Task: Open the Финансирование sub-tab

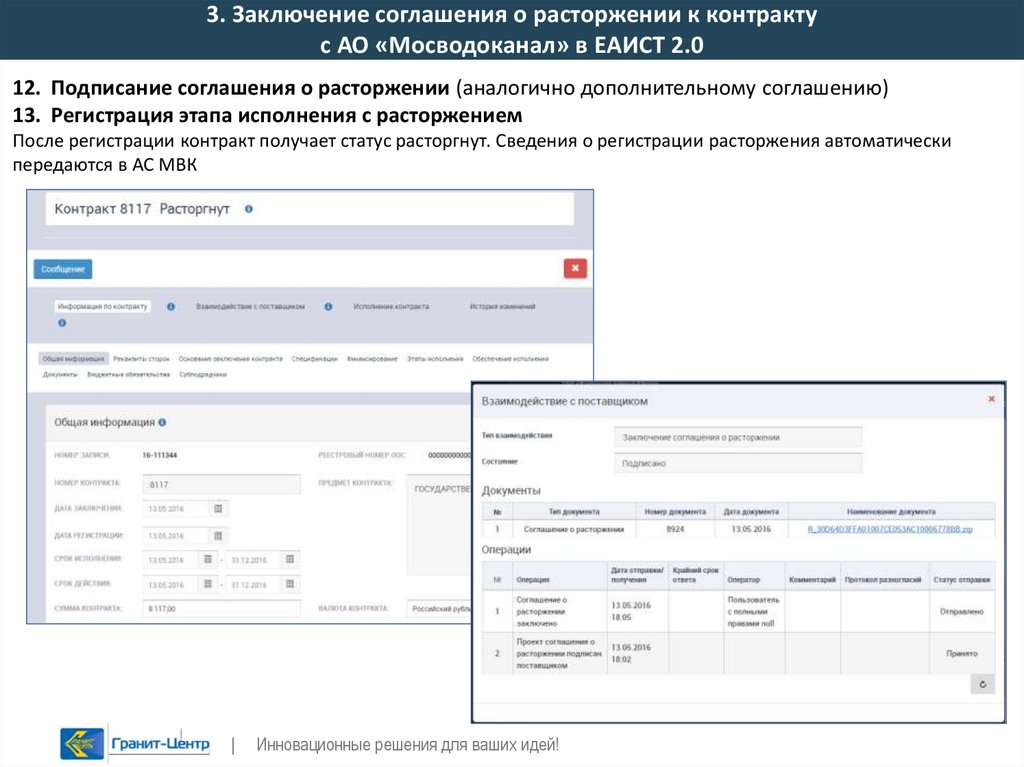Action: pyautogui.click(x=372, y=359)
